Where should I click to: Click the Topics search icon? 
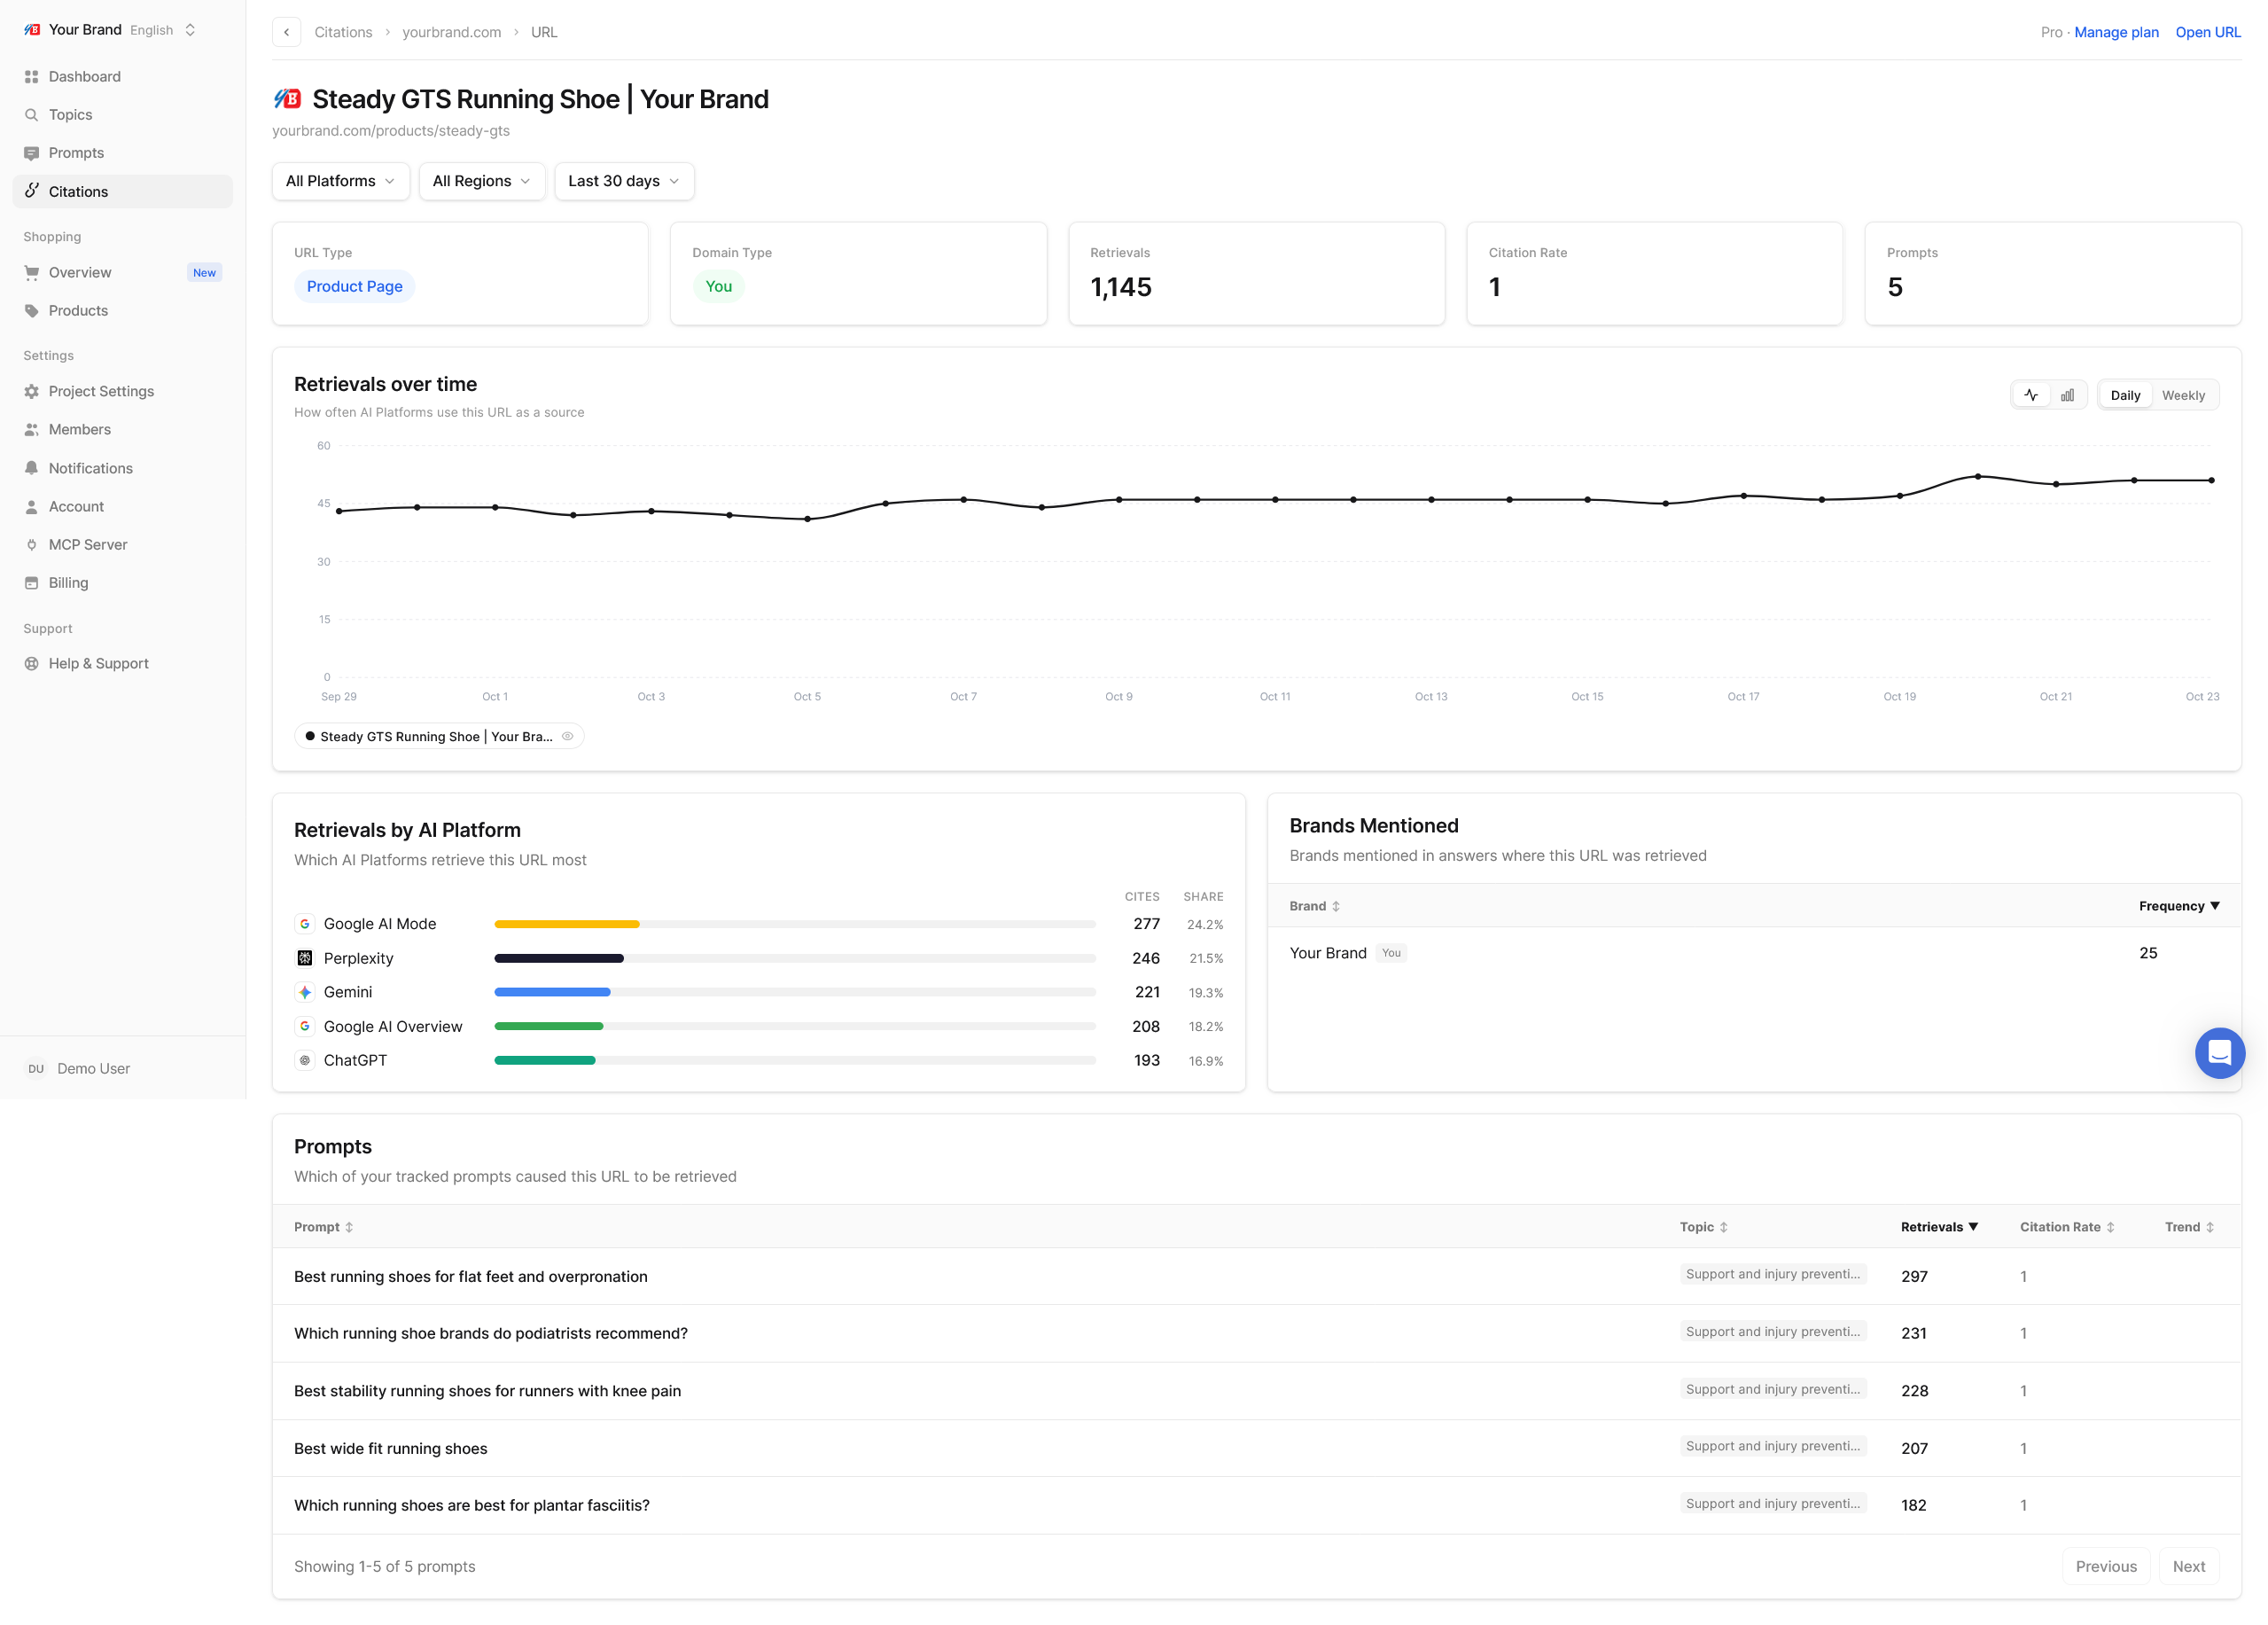click(31, 115)
